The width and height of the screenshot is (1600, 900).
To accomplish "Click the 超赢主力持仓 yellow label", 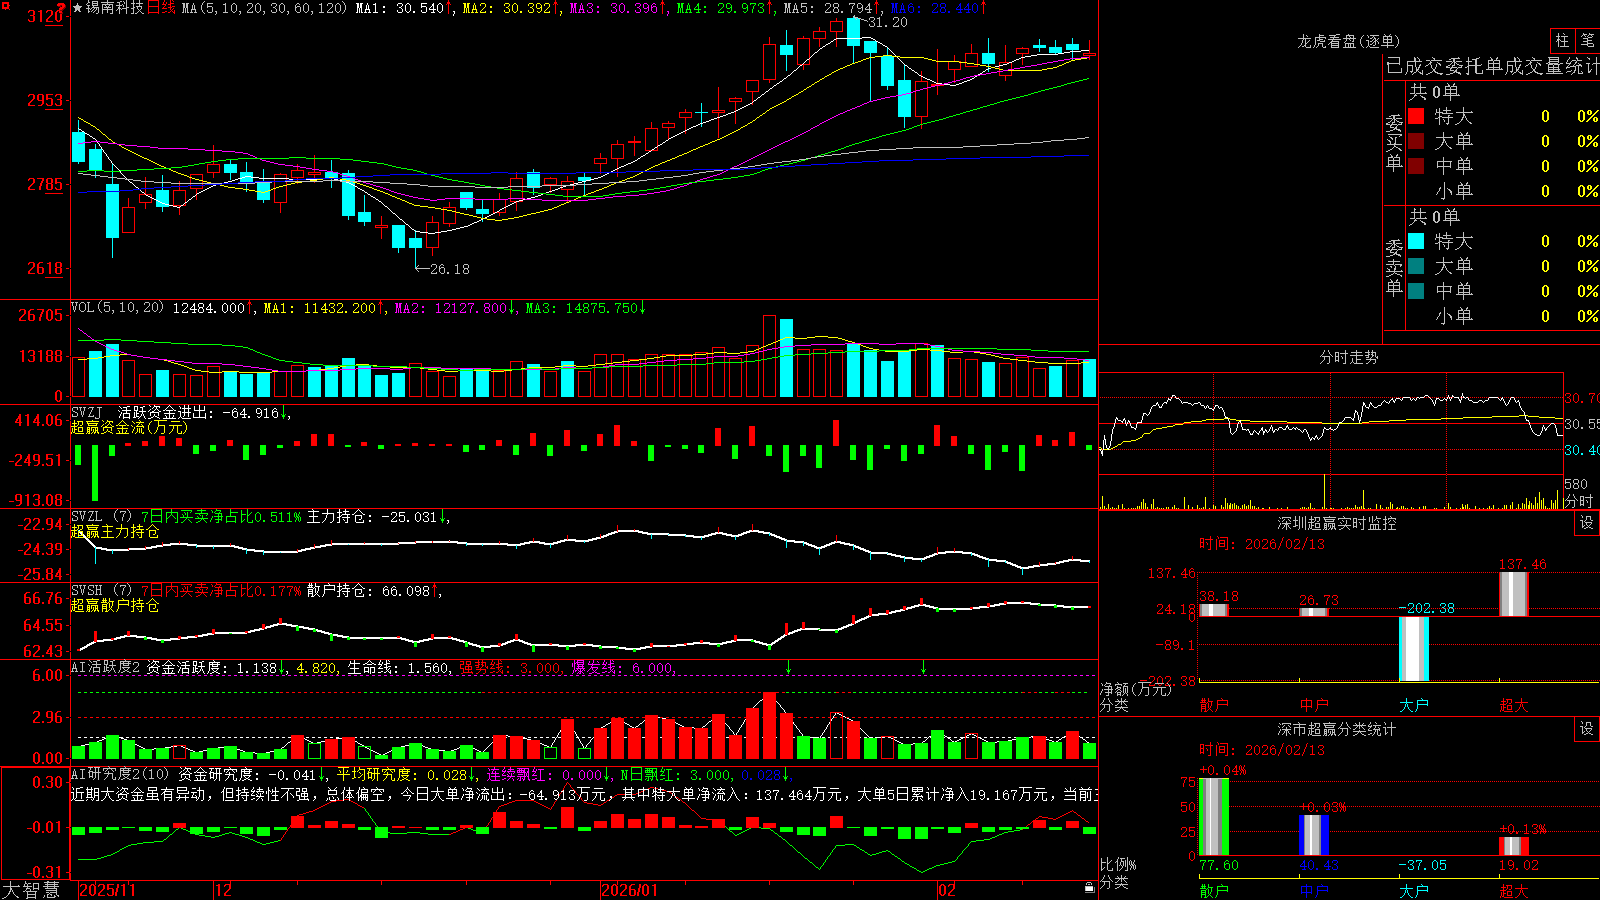I will [115, 531].
